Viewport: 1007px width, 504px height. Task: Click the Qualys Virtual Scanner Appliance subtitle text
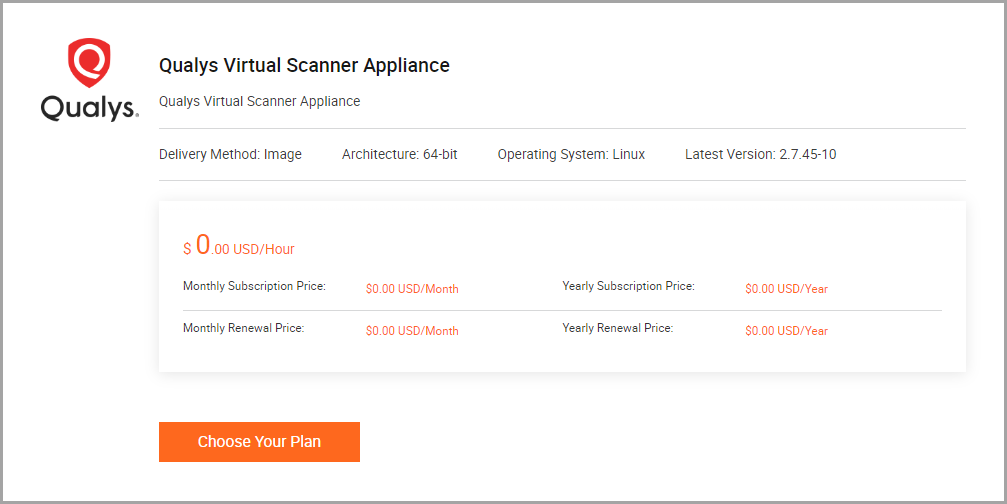(259, 101)
